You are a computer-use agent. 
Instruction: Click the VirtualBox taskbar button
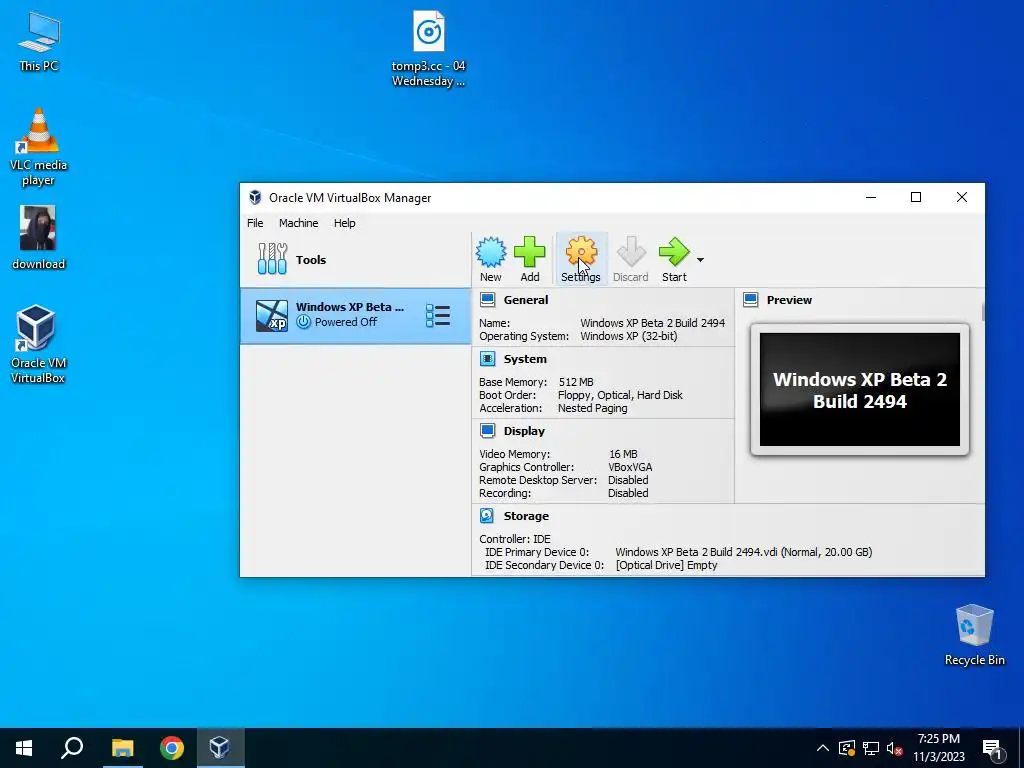[x=219, y=748]
